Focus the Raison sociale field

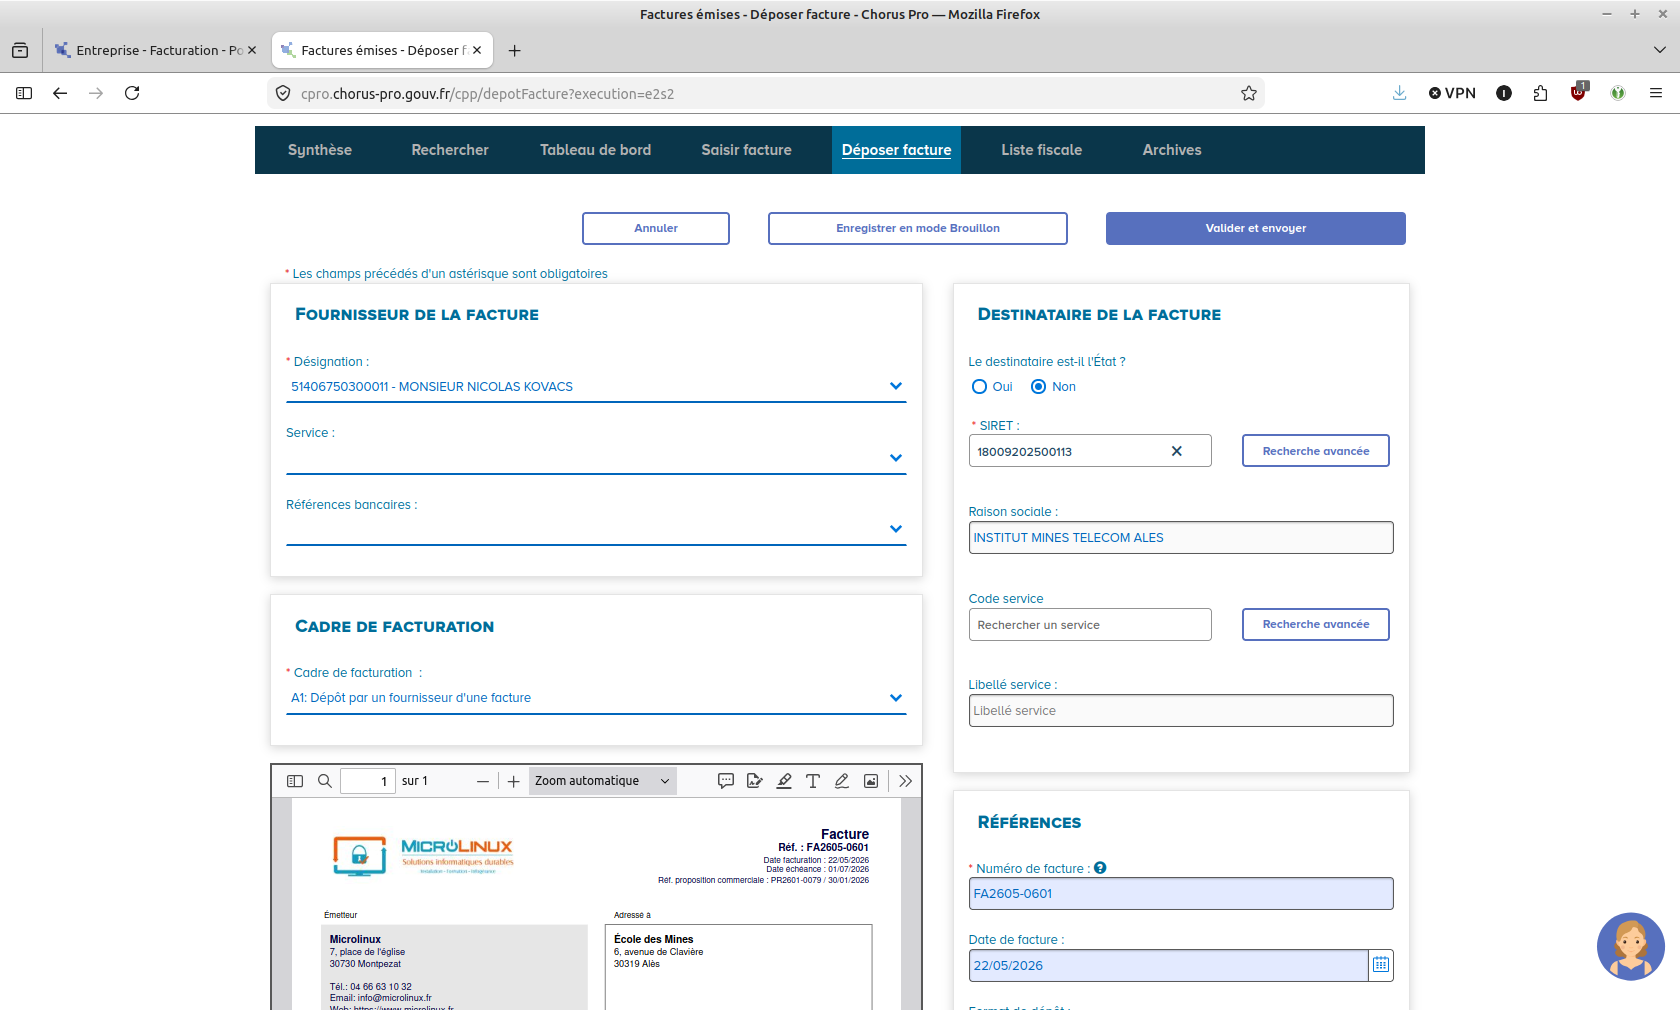point(1181,538)
